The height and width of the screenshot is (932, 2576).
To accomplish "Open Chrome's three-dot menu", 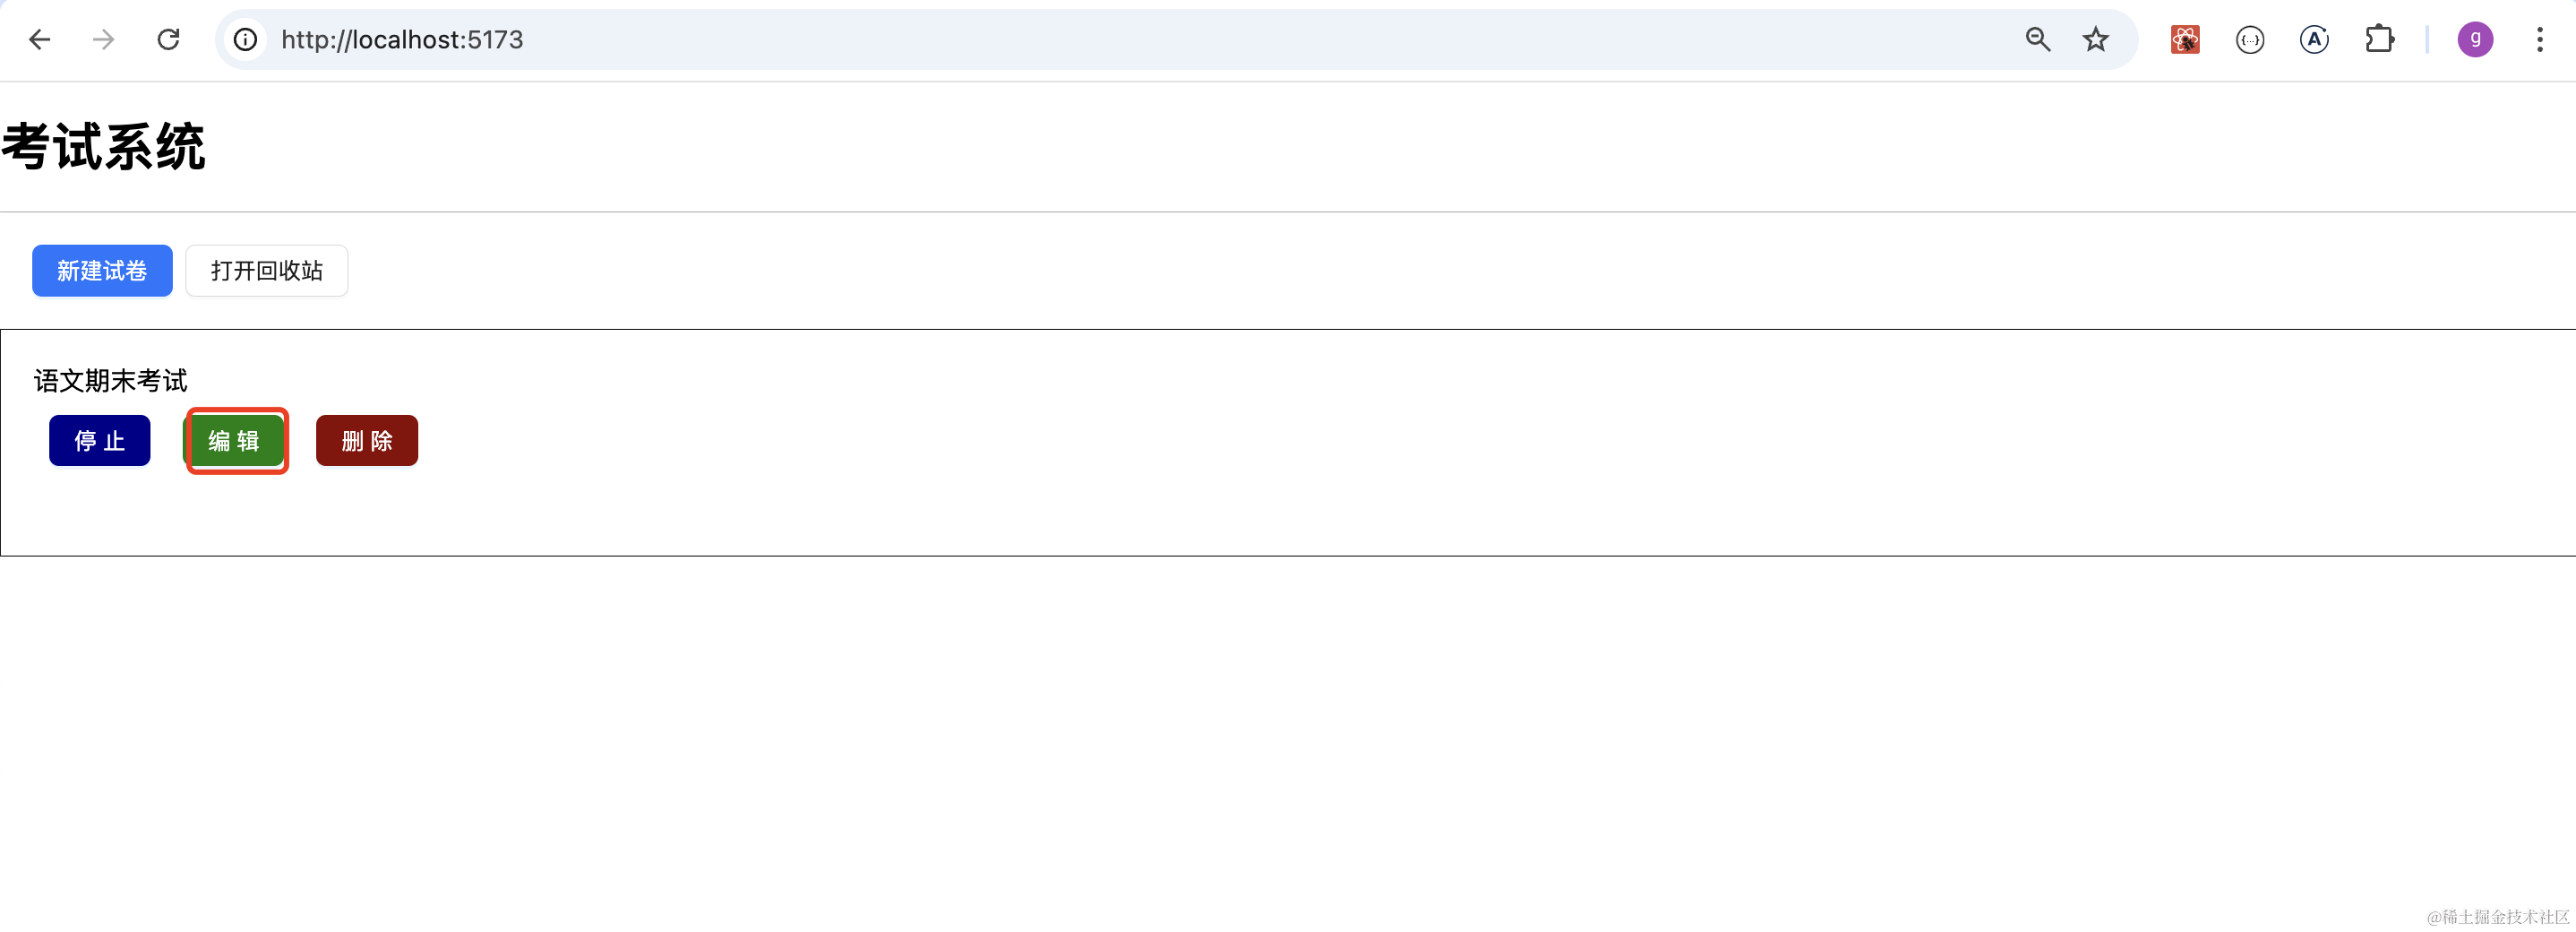I will click(2539, 40).
